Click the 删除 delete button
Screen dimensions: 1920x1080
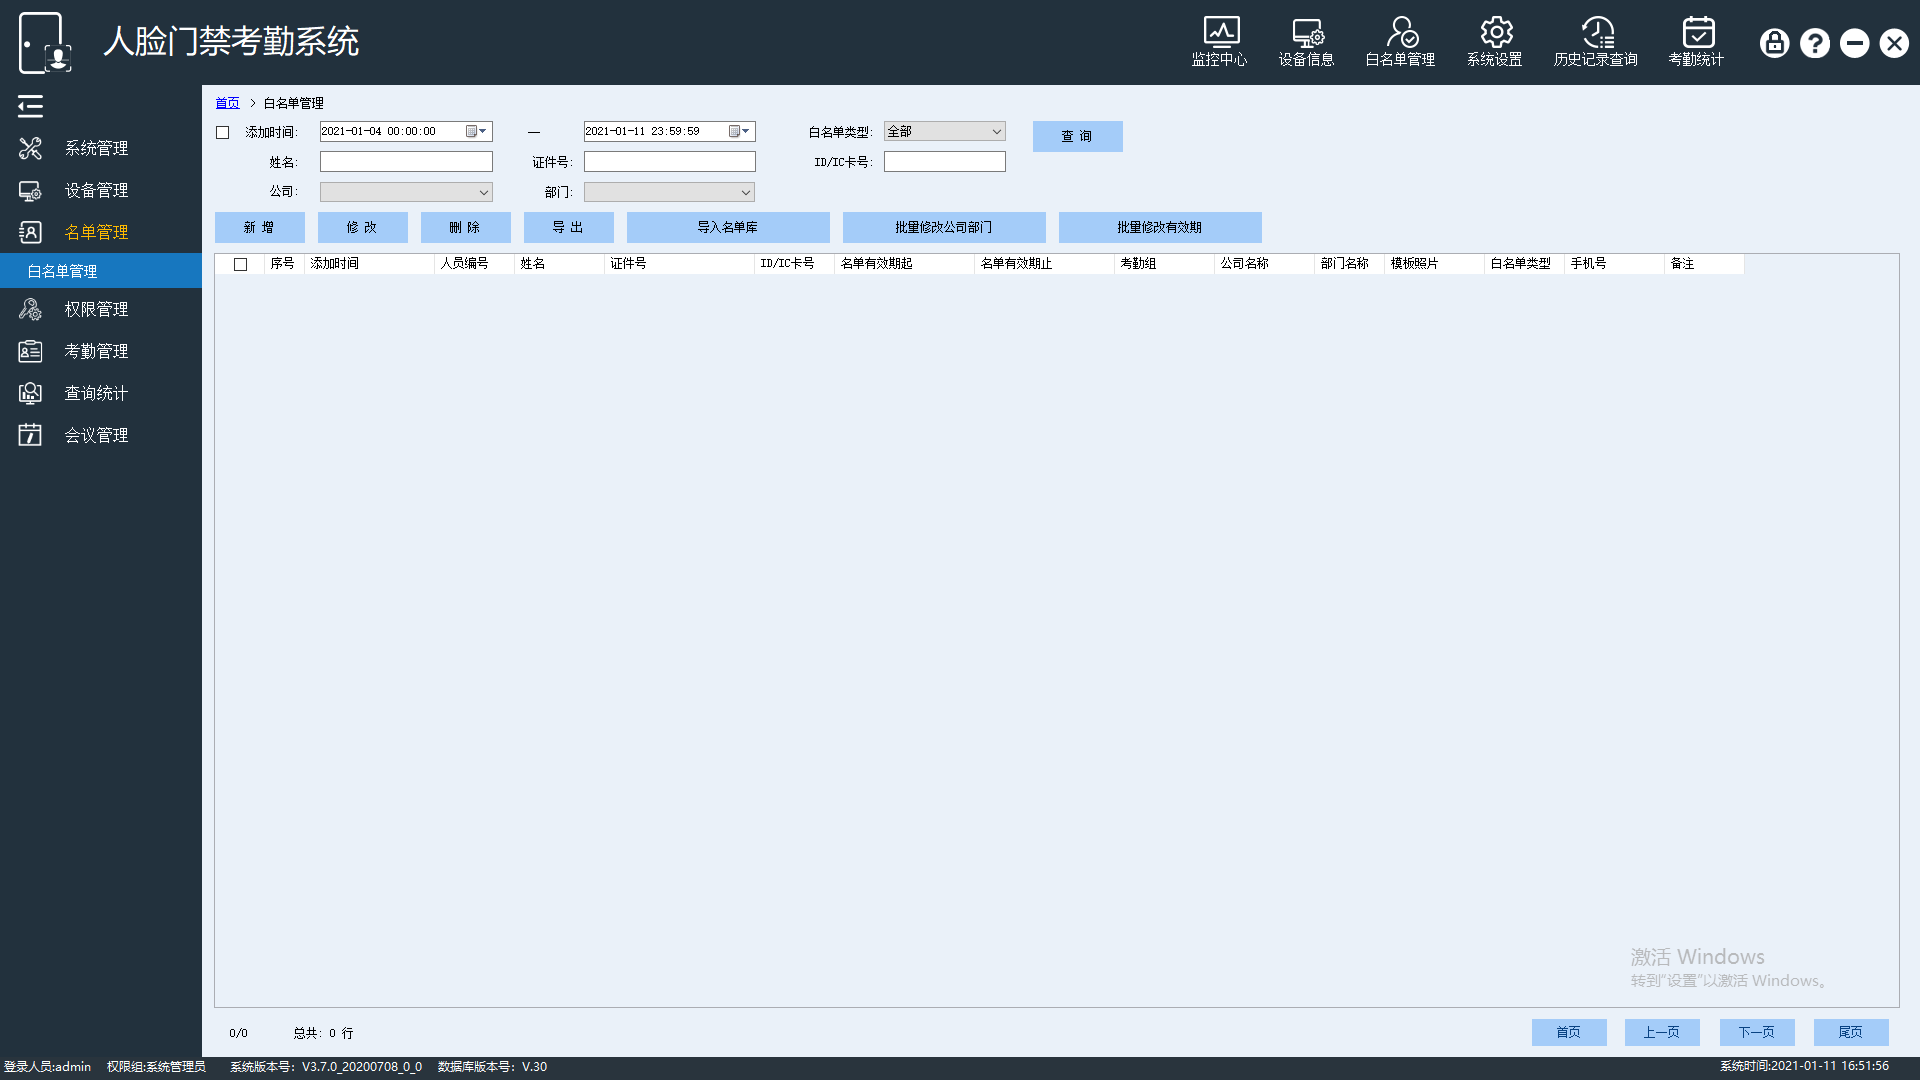click(x=465, y=227)
